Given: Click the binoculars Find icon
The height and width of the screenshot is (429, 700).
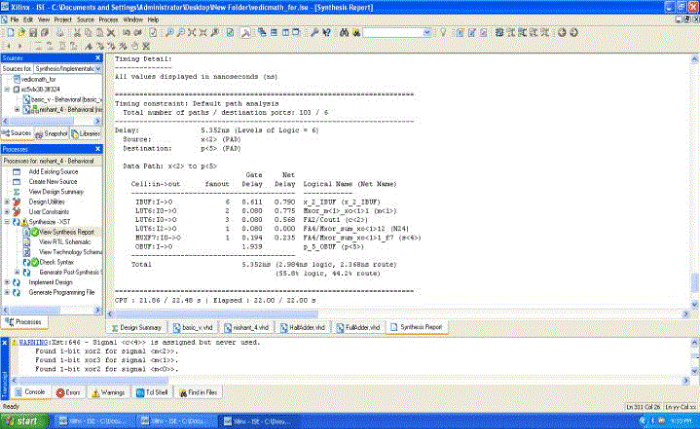Looking at the screenshot, I should 344,32.
